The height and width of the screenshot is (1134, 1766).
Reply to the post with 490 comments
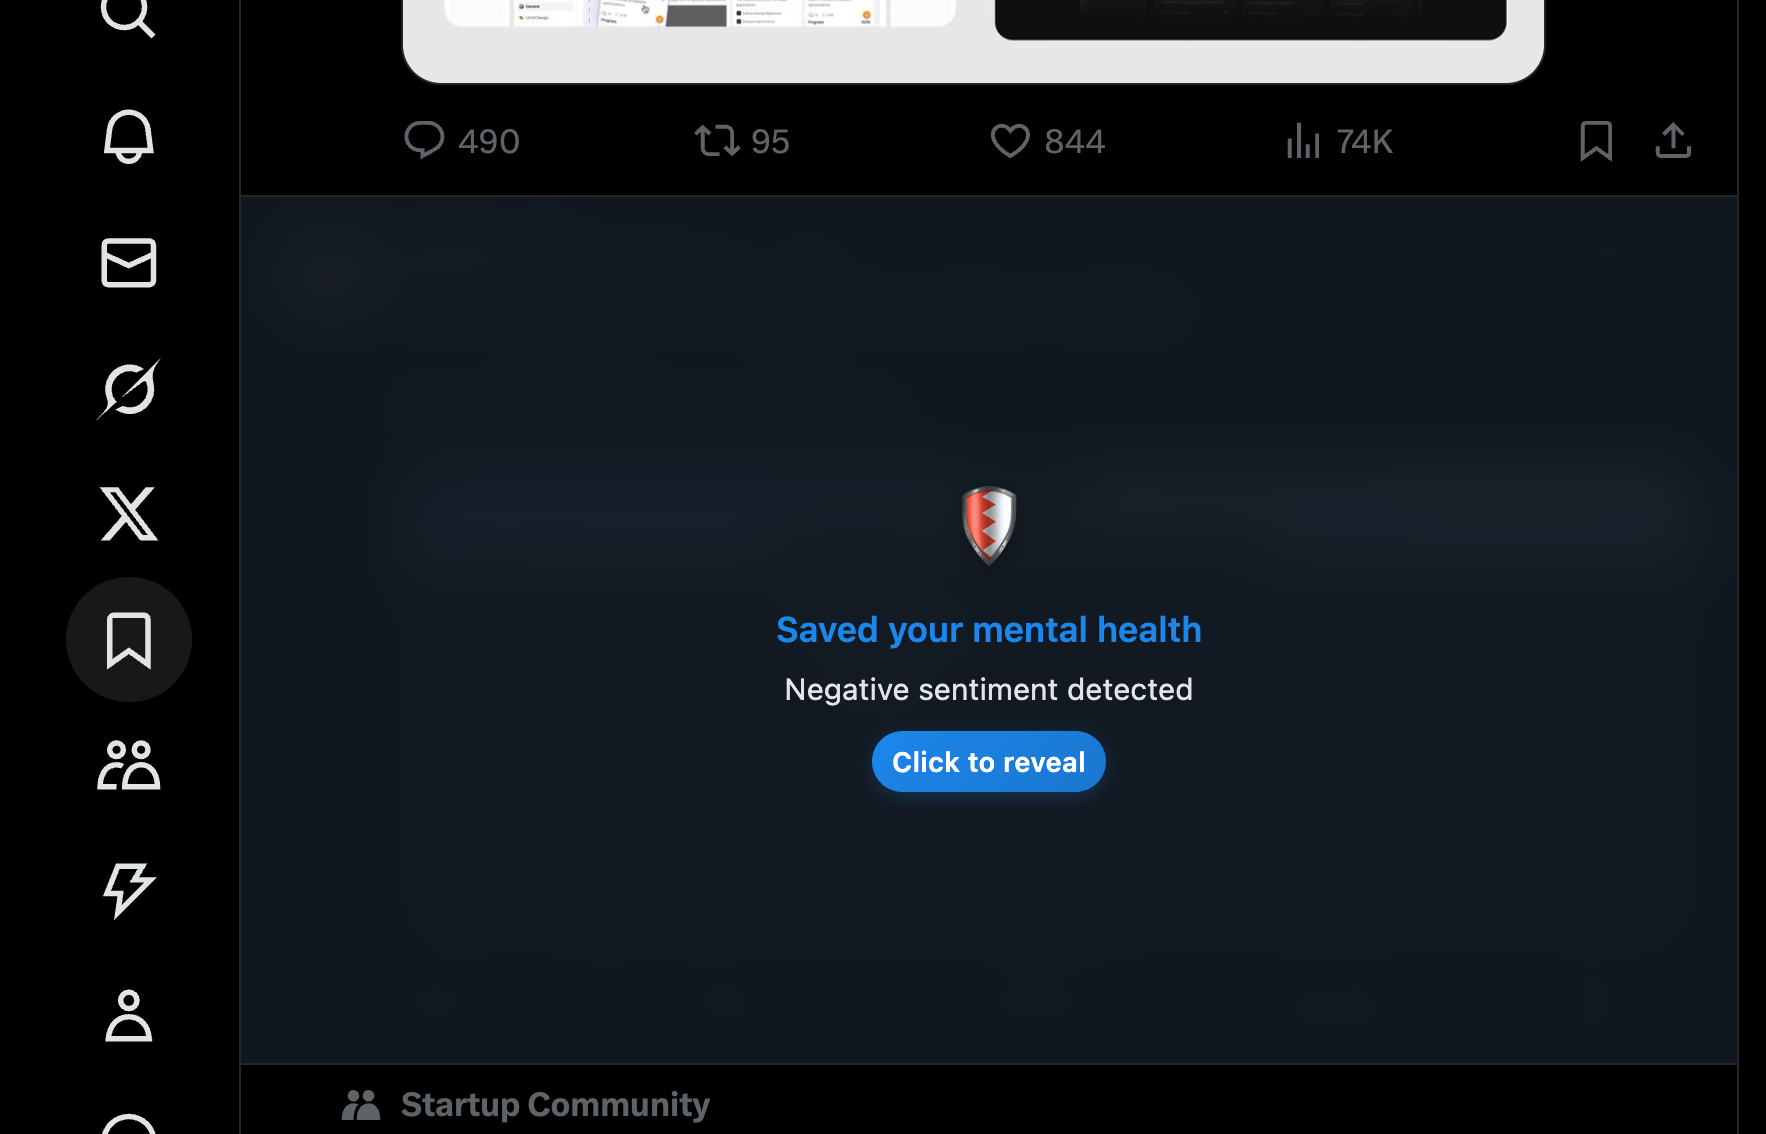(461, 141)
